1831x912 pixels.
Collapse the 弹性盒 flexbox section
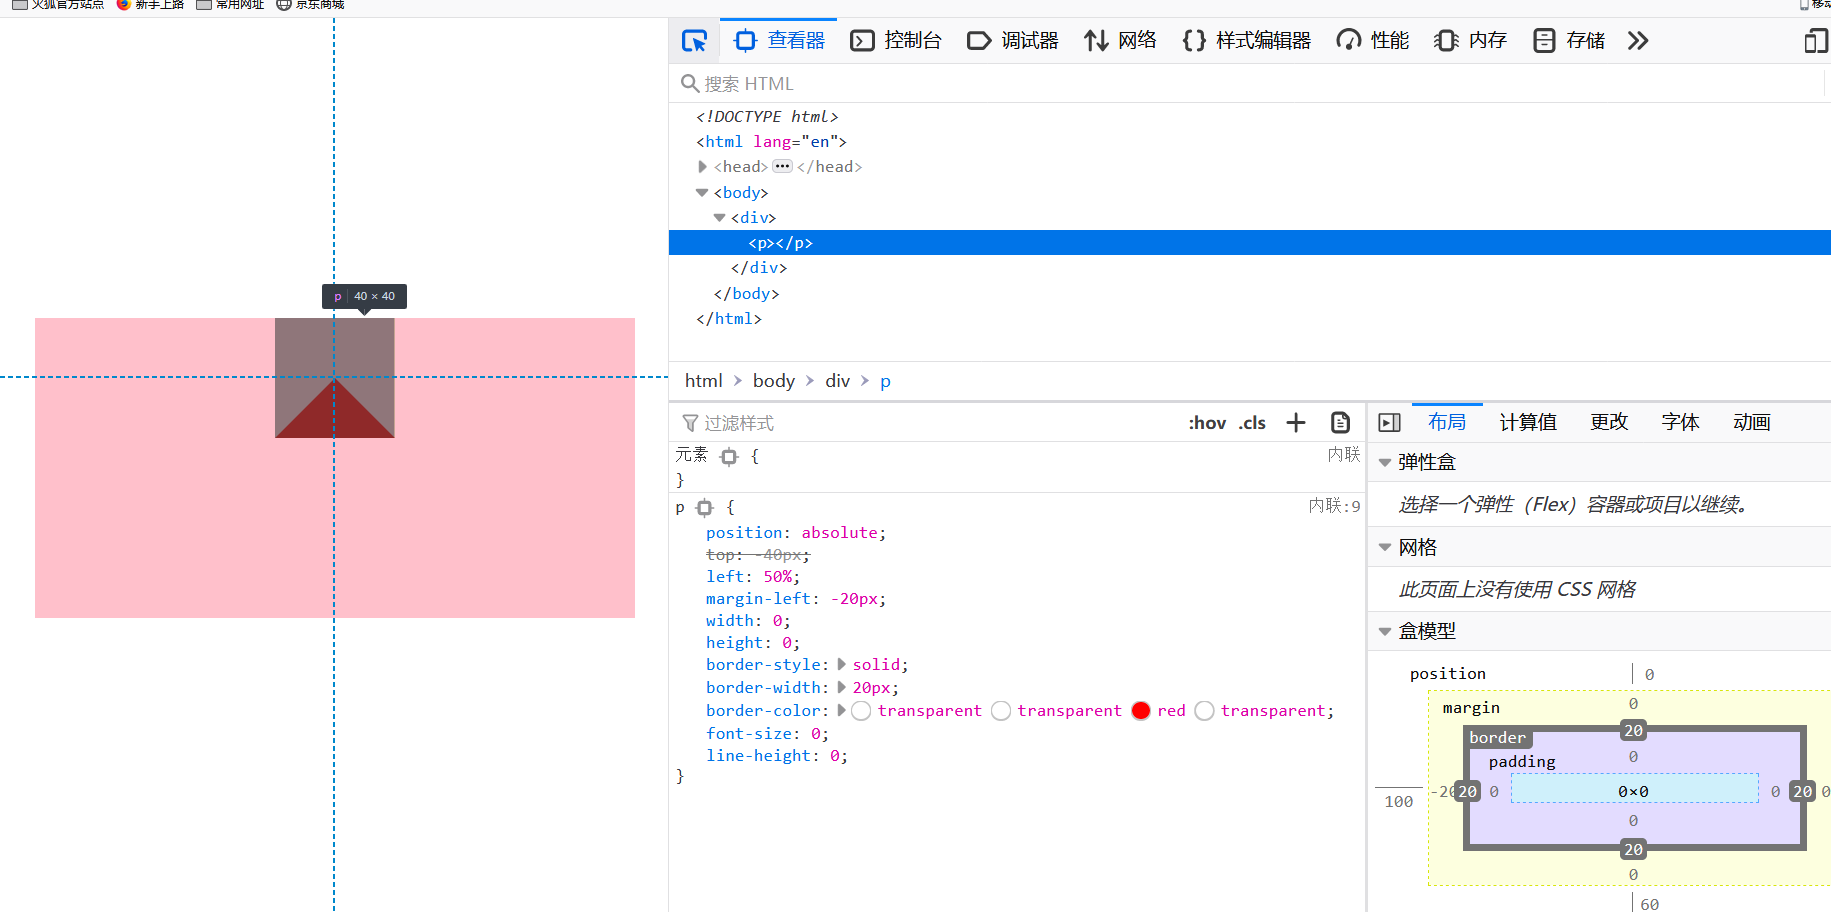tap(1385, 463)
